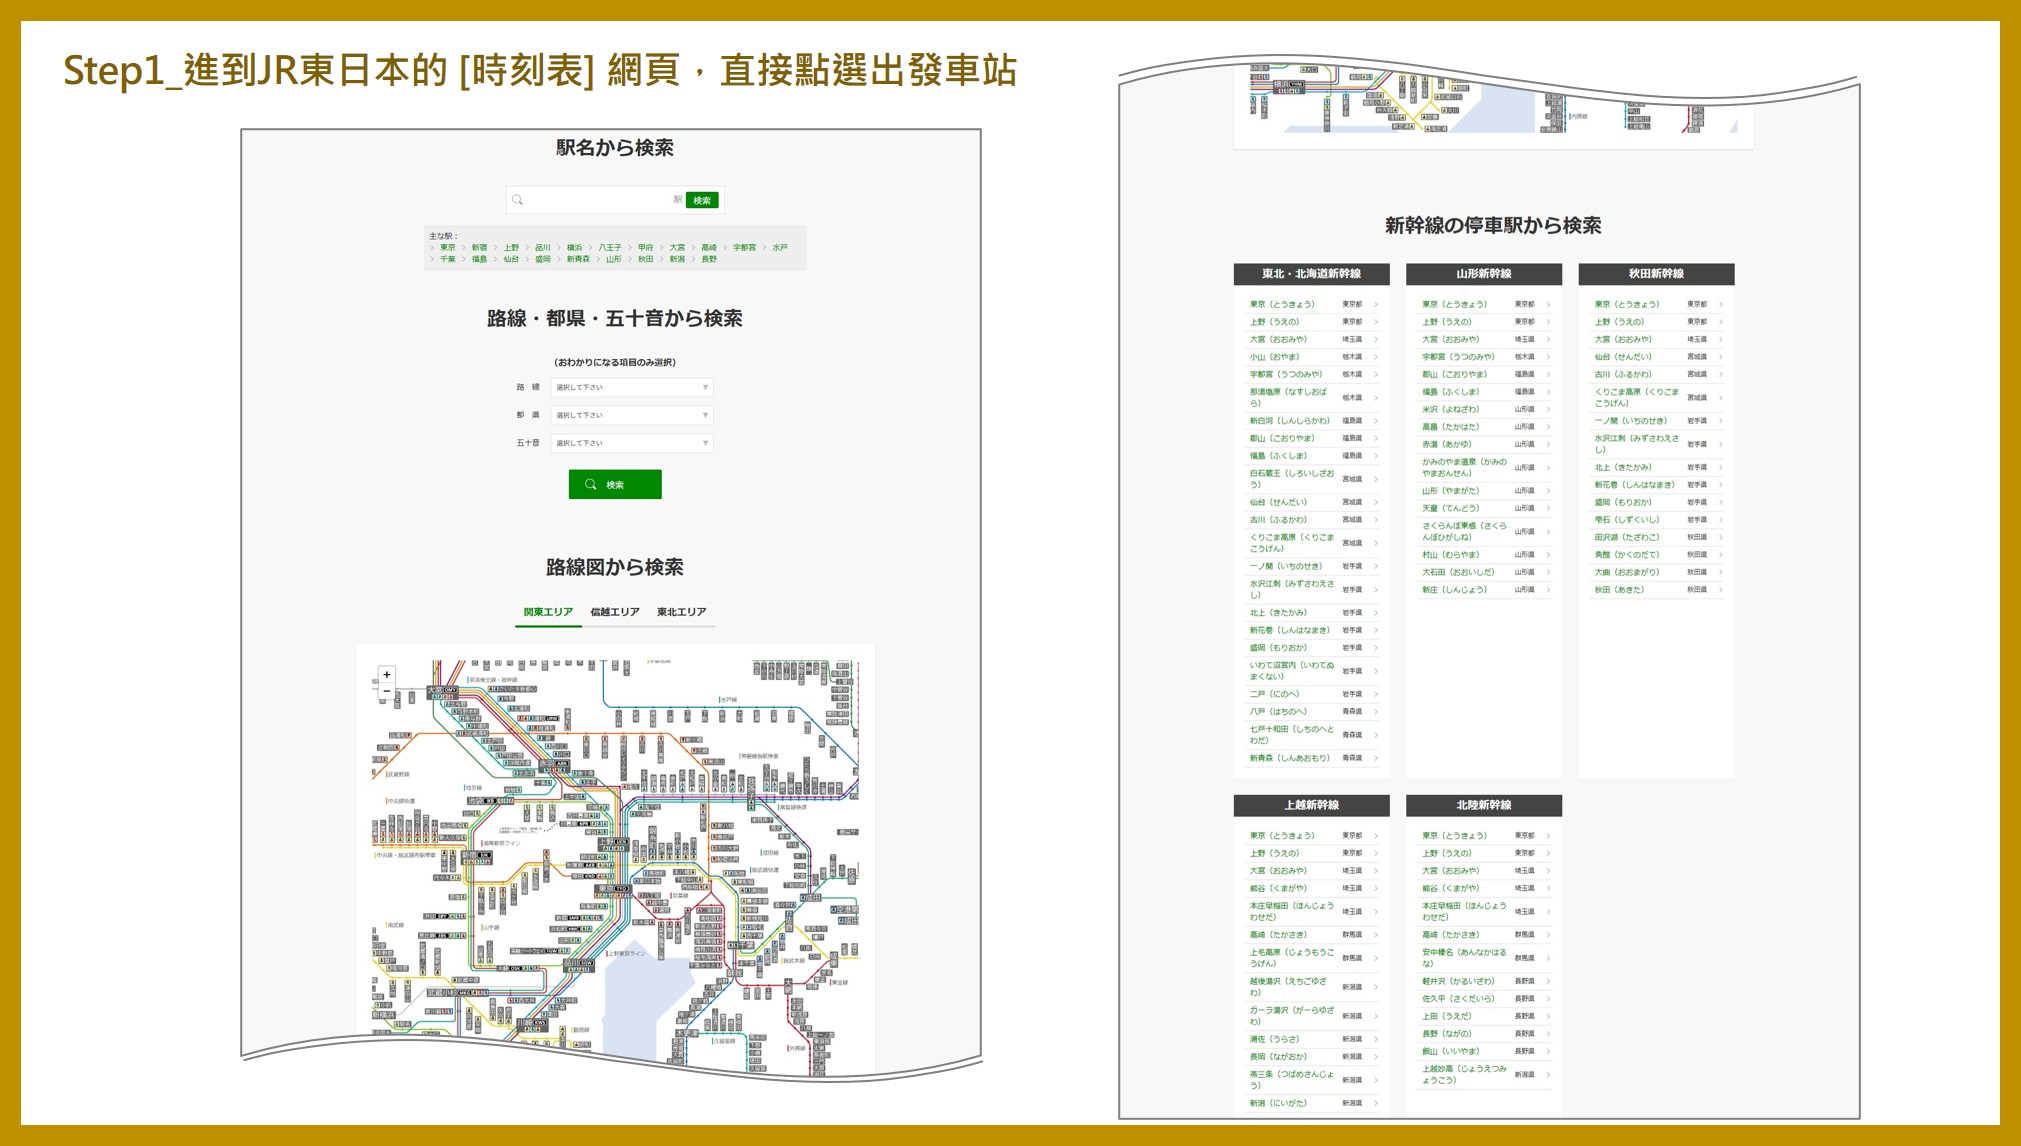
Task: Click the 新宿 main station link
Action: 479,247
